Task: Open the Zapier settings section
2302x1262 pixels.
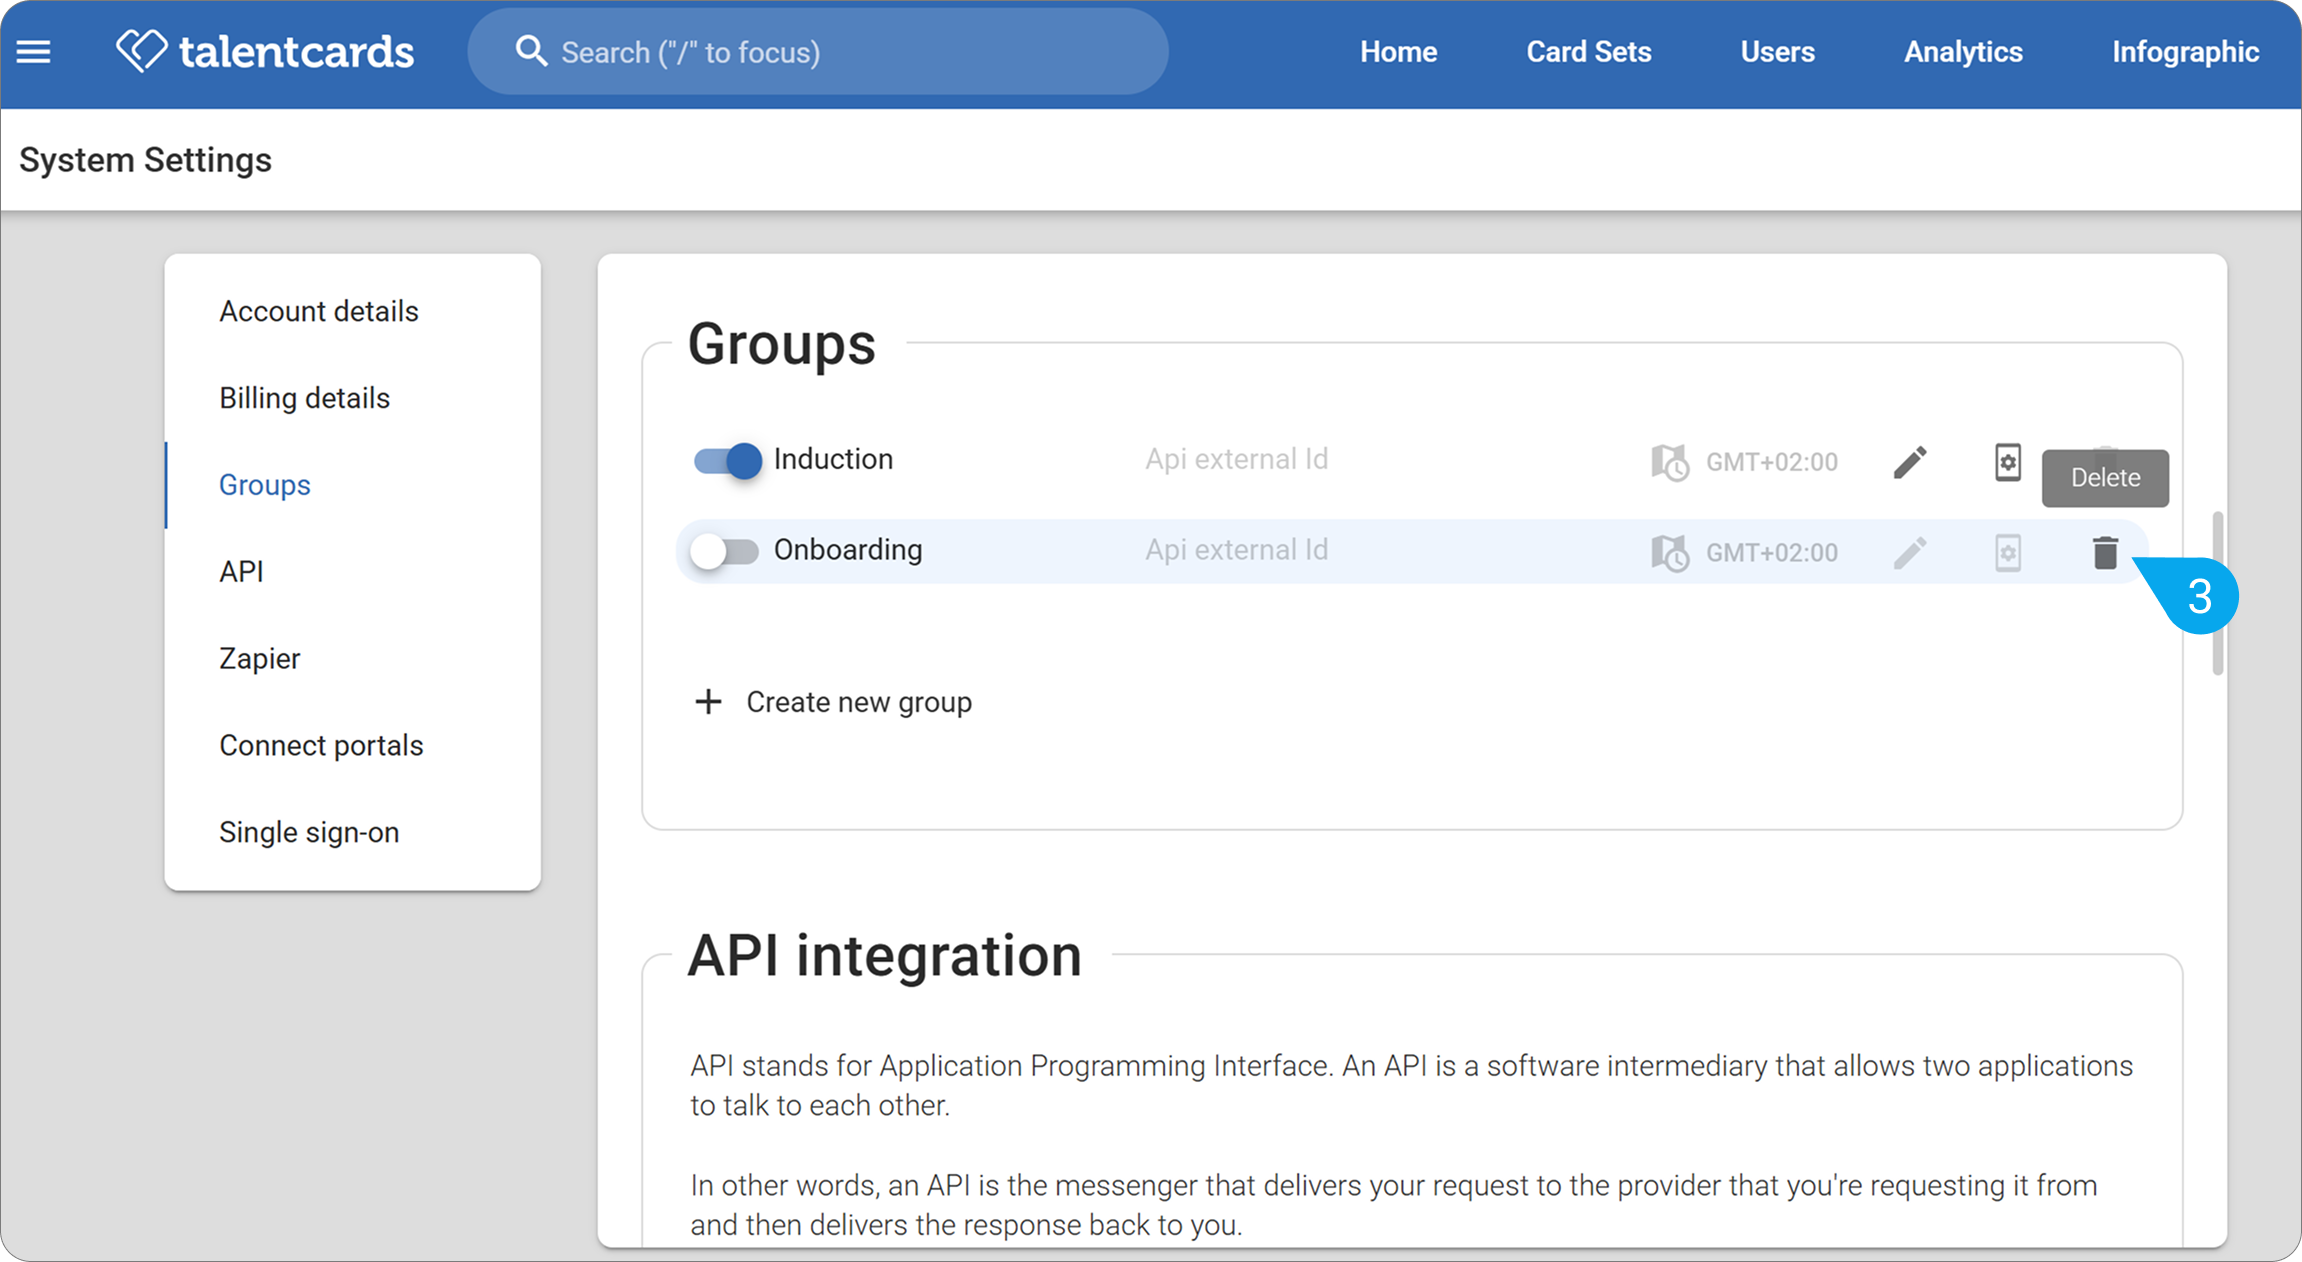Action: (260, 658)
